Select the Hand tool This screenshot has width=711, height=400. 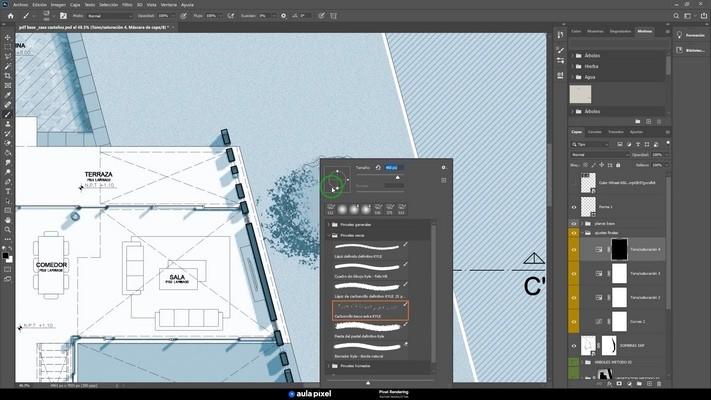click(8, 220)
